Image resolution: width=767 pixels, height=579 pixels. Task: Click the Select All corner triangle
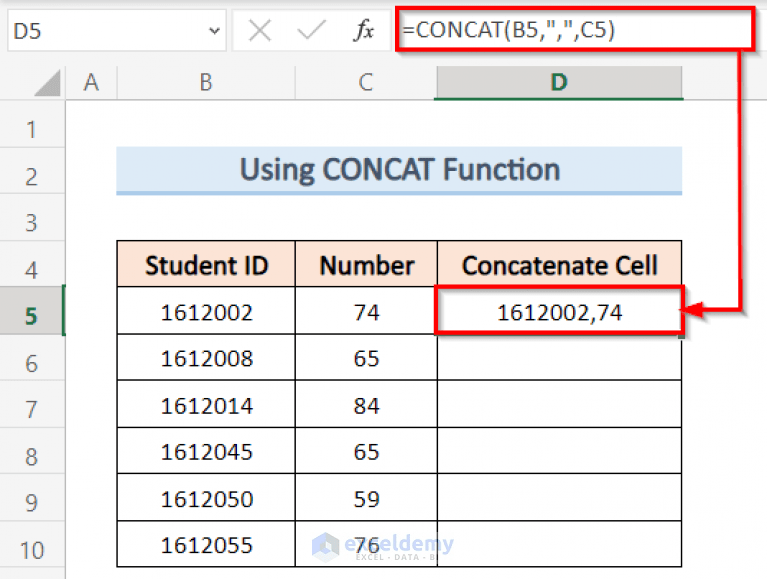pos(48,83)
